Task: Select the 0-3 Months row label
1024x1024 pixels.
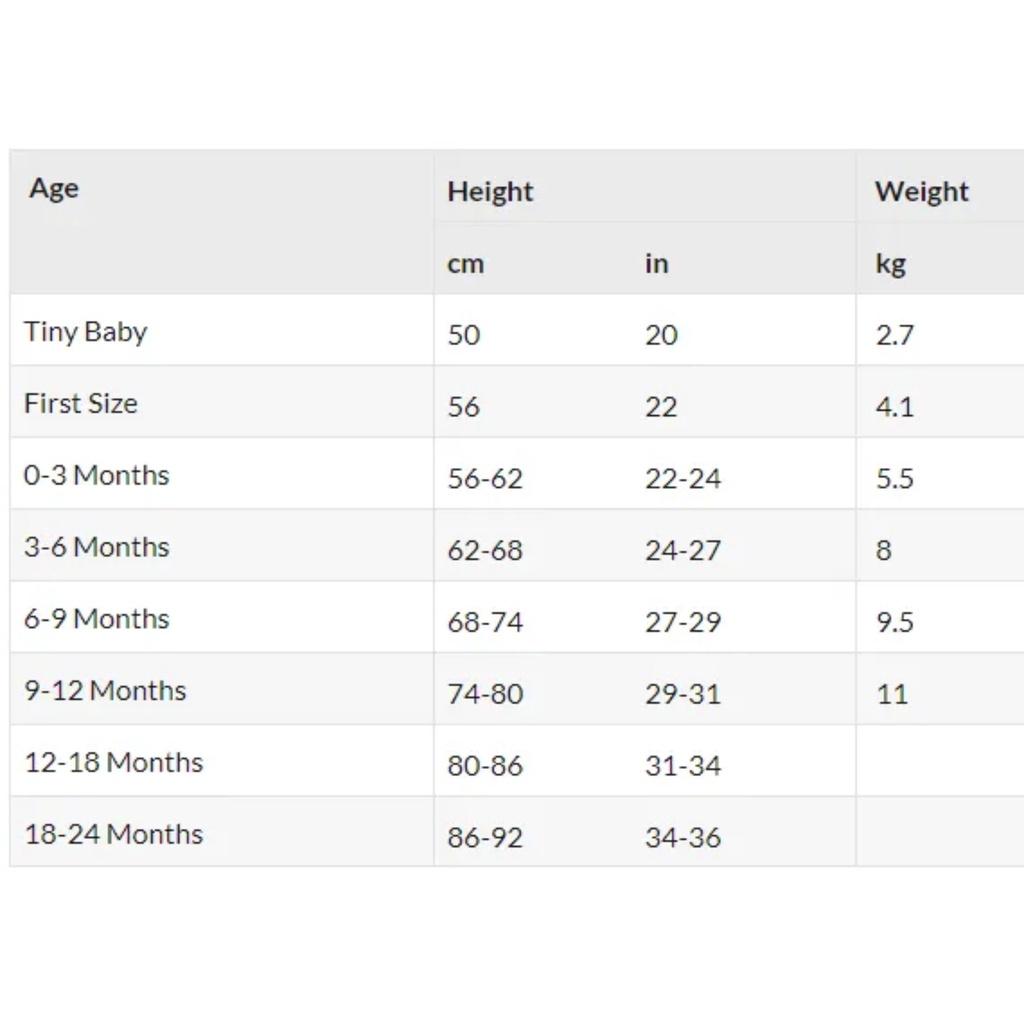Action: (x=97, y=475)
